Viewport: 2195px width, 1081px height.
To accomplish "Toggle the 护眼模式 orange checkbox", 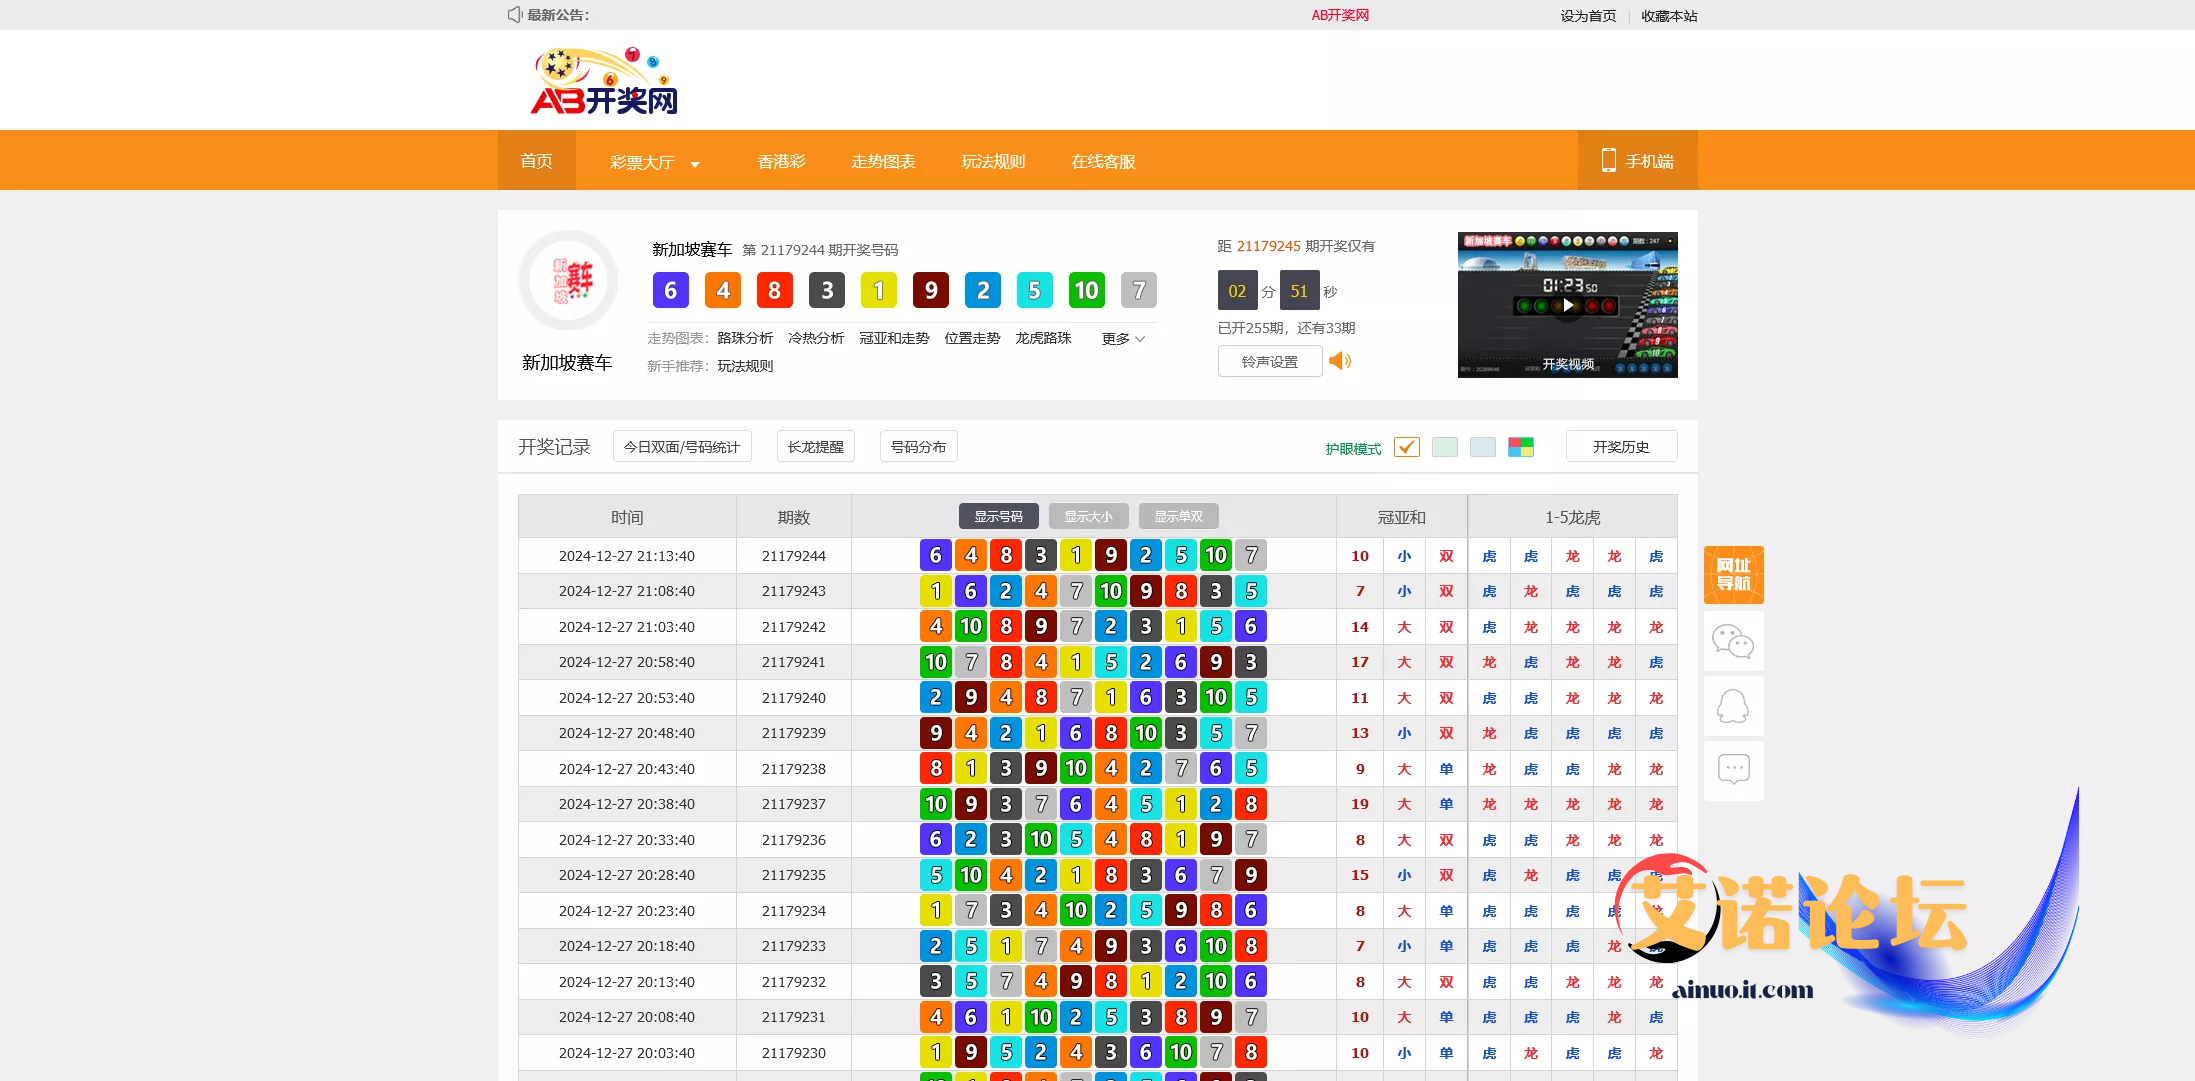I will click(x=1406, y=447).
